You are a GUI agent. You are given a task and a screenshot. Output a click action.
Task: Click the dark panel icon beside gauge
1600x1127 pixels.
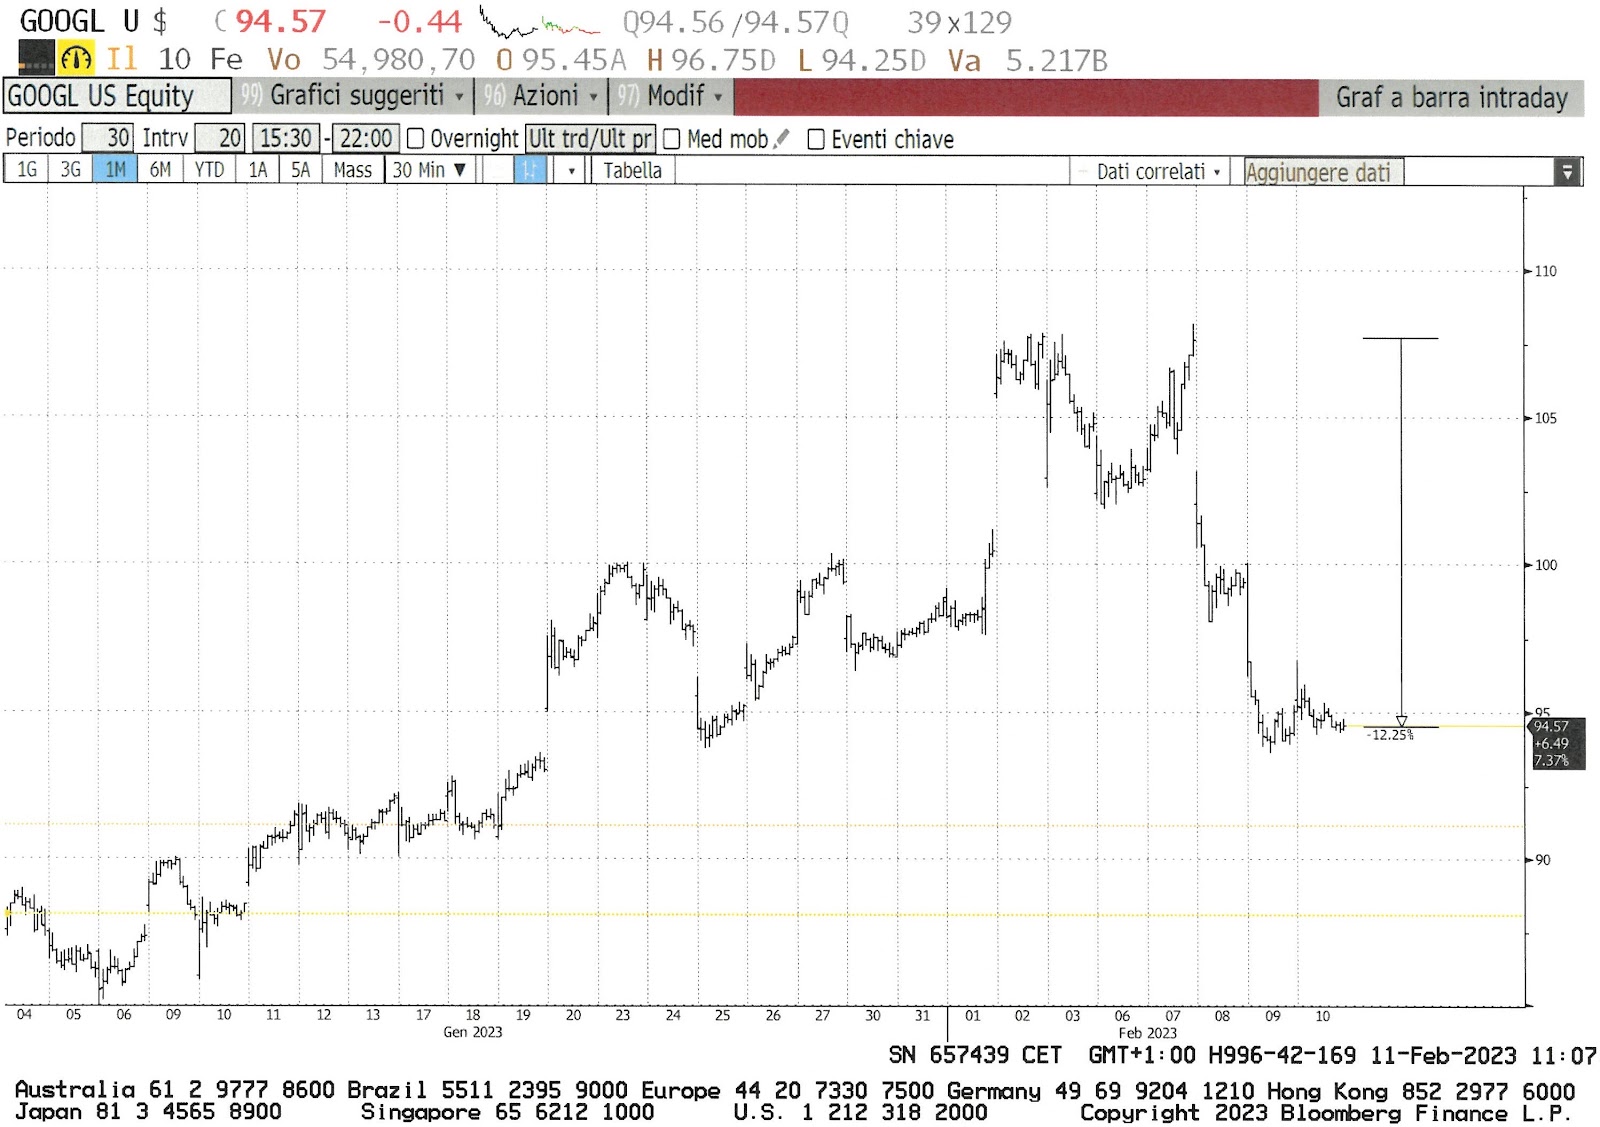[36, 57]
